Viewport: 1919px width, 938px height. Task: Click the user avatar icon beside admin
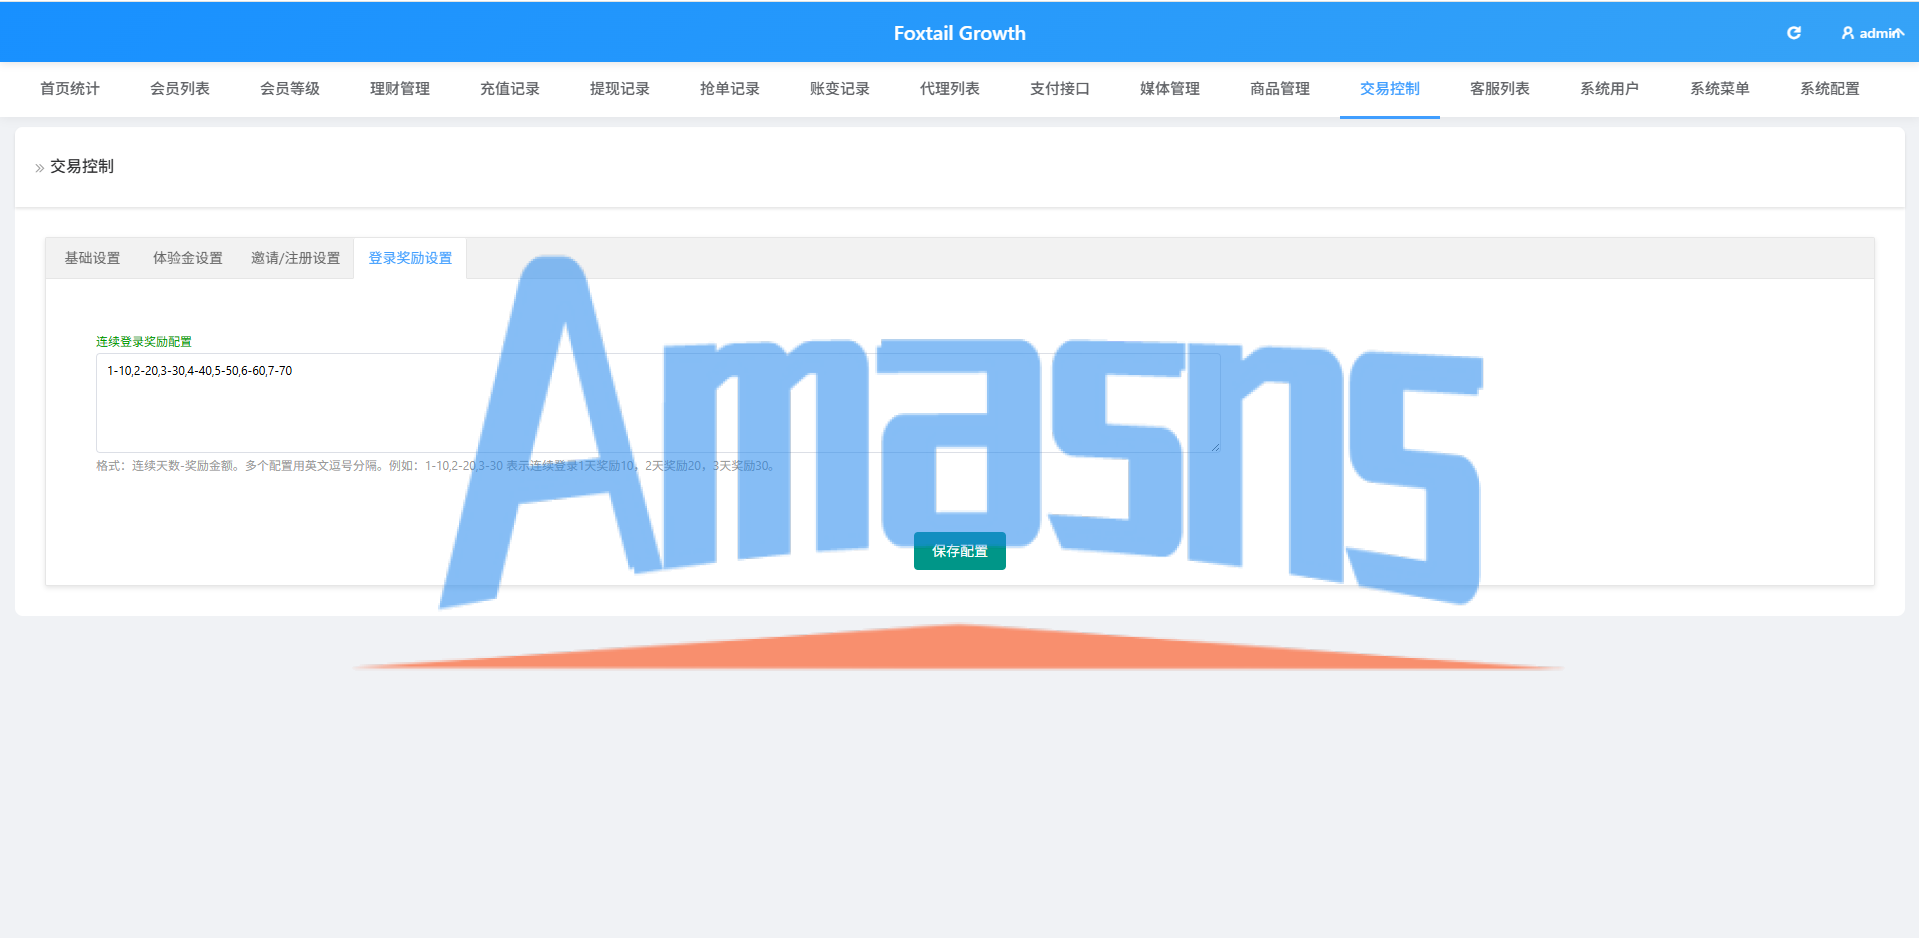point(1848,33)
